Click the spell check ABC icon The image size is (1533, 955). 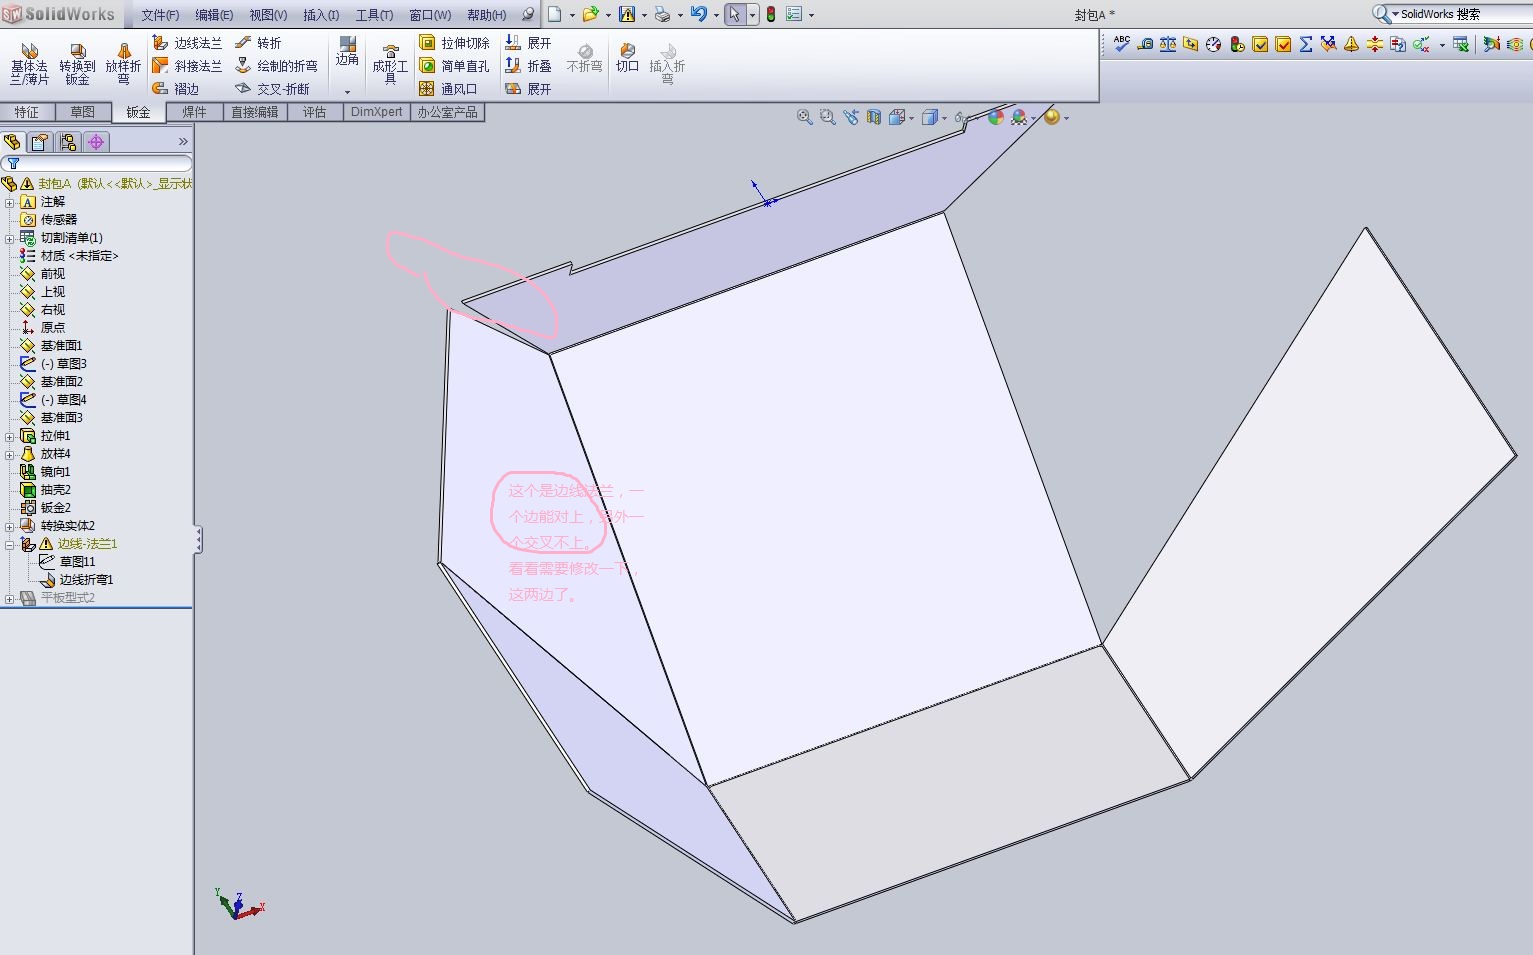(1122, 44)
